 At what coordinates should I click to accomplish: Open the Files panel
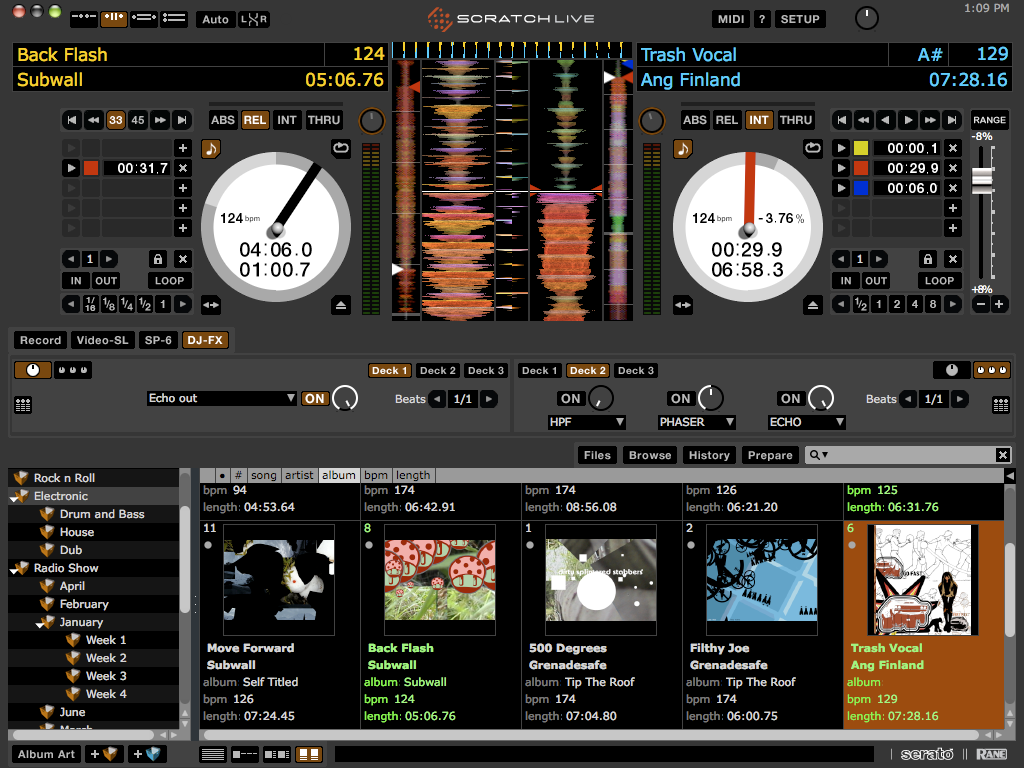pyautogui.click(x=598, y=455)
